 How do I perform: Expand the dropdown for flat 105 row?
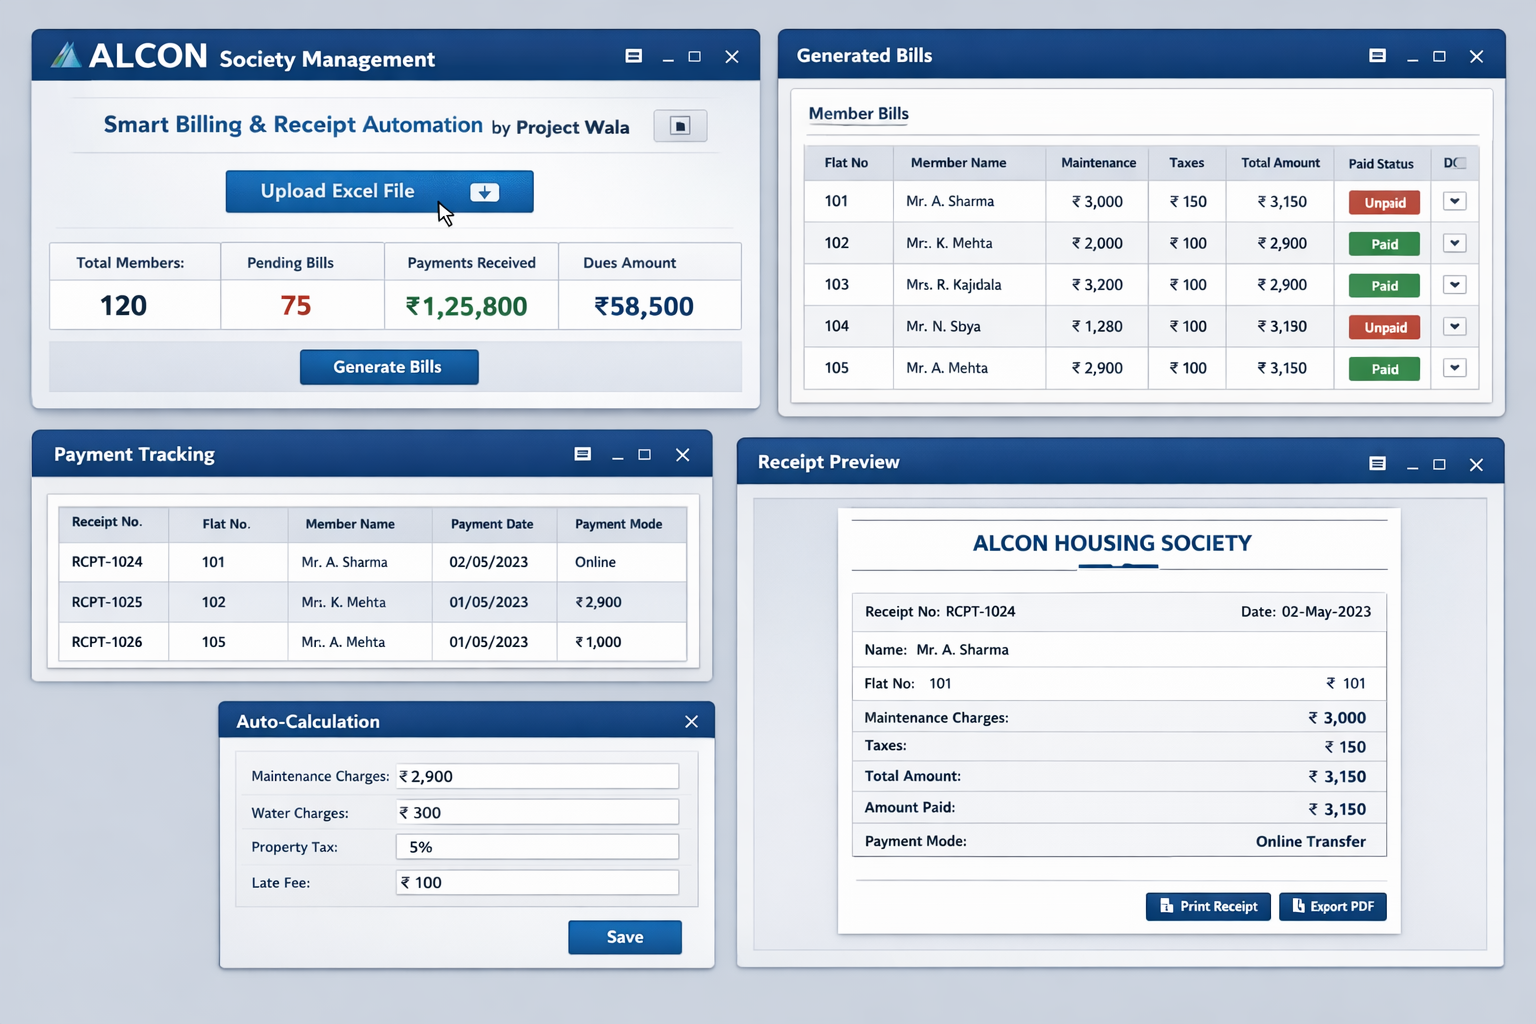pyautogui.click(x=1454, y=368)
